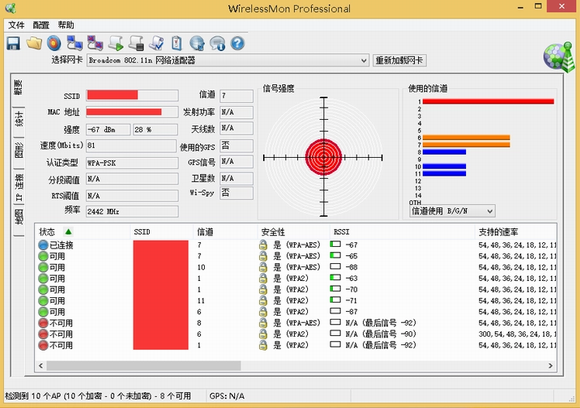This screenshot has height=408, width=580.
Task: Click the lock icon in the -88 RSSI row
Action: pyautogui.click(x=263, y=267)
